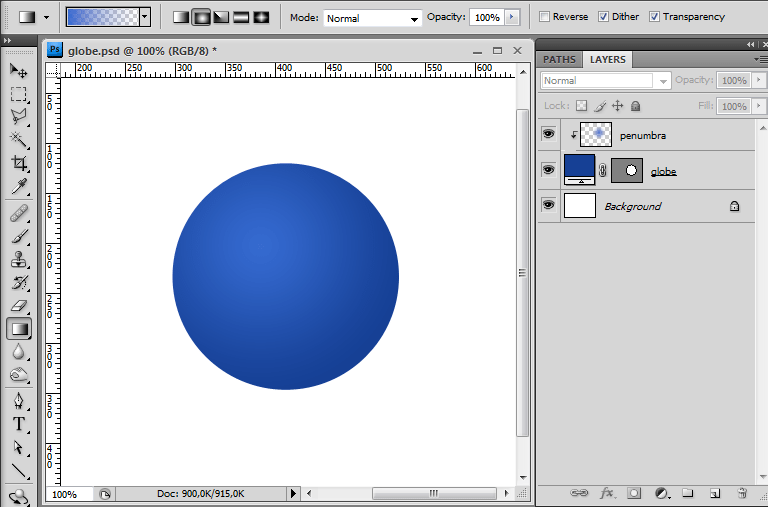This screenshot has height=507, width=768.
Task: Select the Move tool
Action: (x=19, y=70)
